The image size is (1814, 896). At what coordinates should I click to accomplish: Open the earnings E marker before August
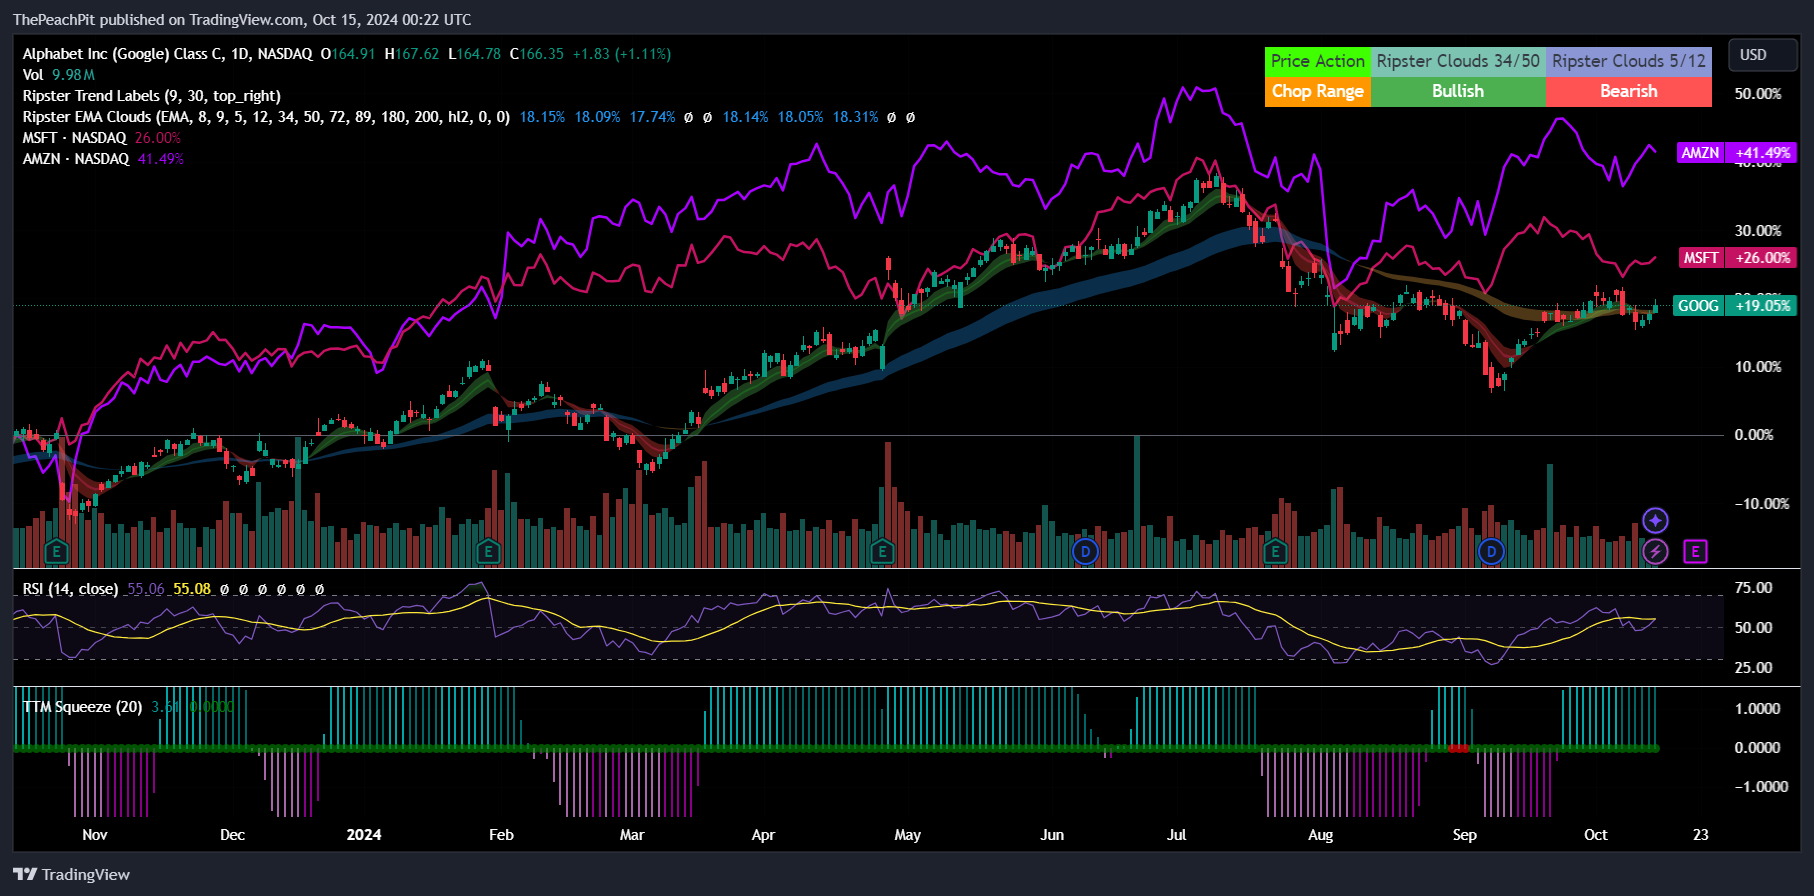tap(1275, 551)
